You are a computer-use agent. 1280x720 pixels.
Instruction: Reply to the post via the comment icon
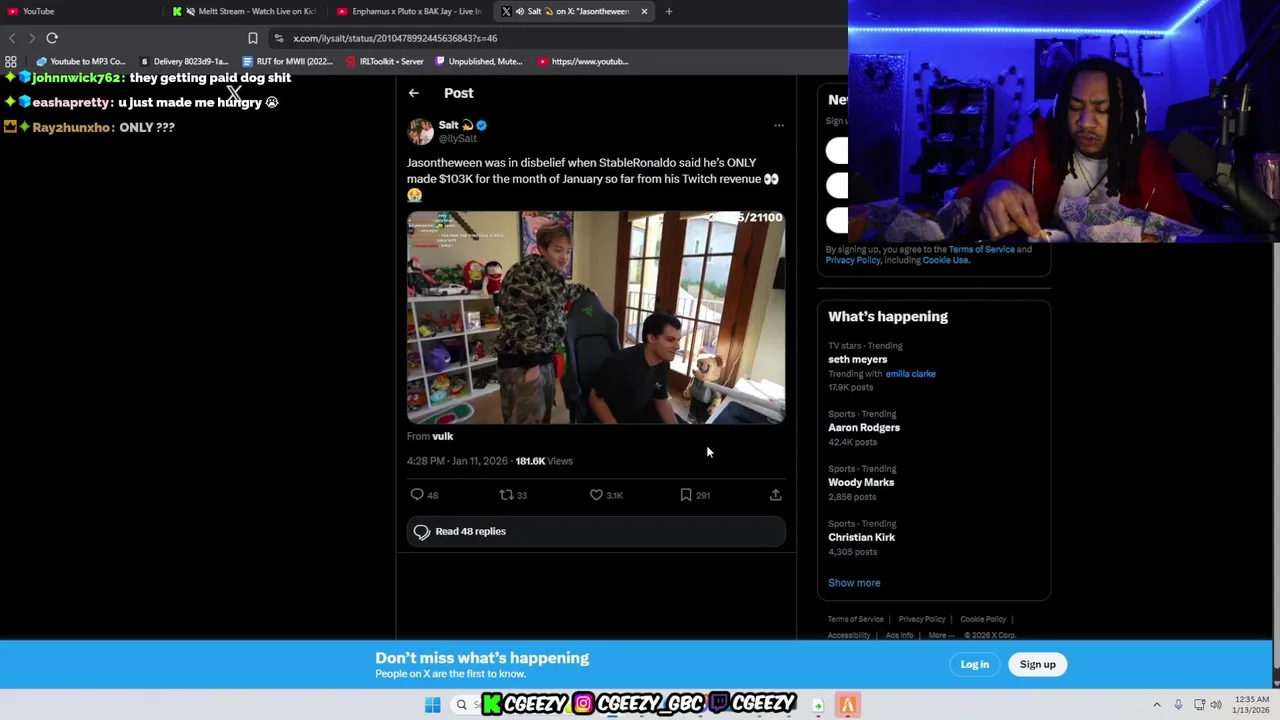point(417,495)
